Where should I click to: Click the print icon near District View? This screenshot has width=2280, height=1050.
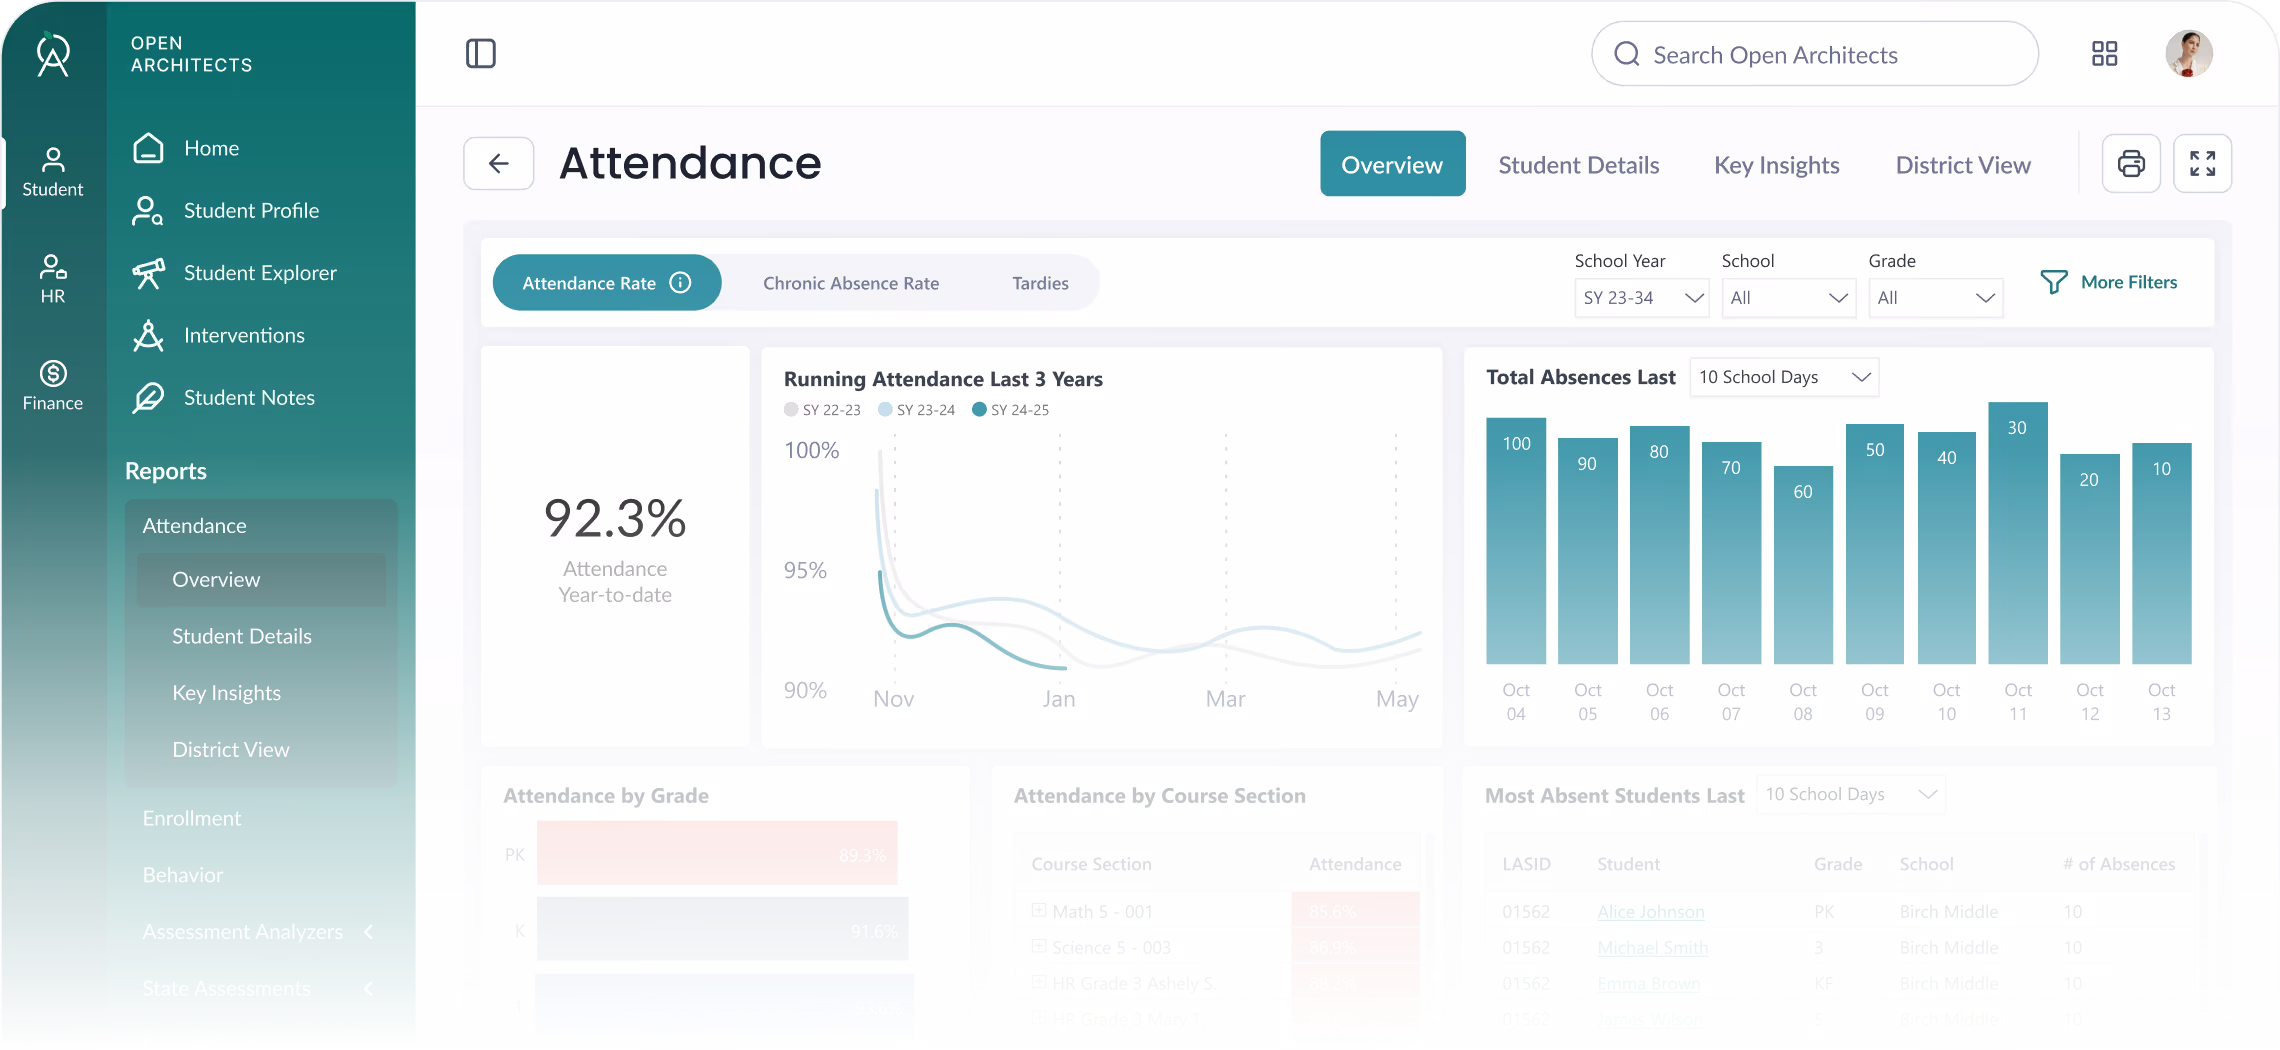point(2131,163)
